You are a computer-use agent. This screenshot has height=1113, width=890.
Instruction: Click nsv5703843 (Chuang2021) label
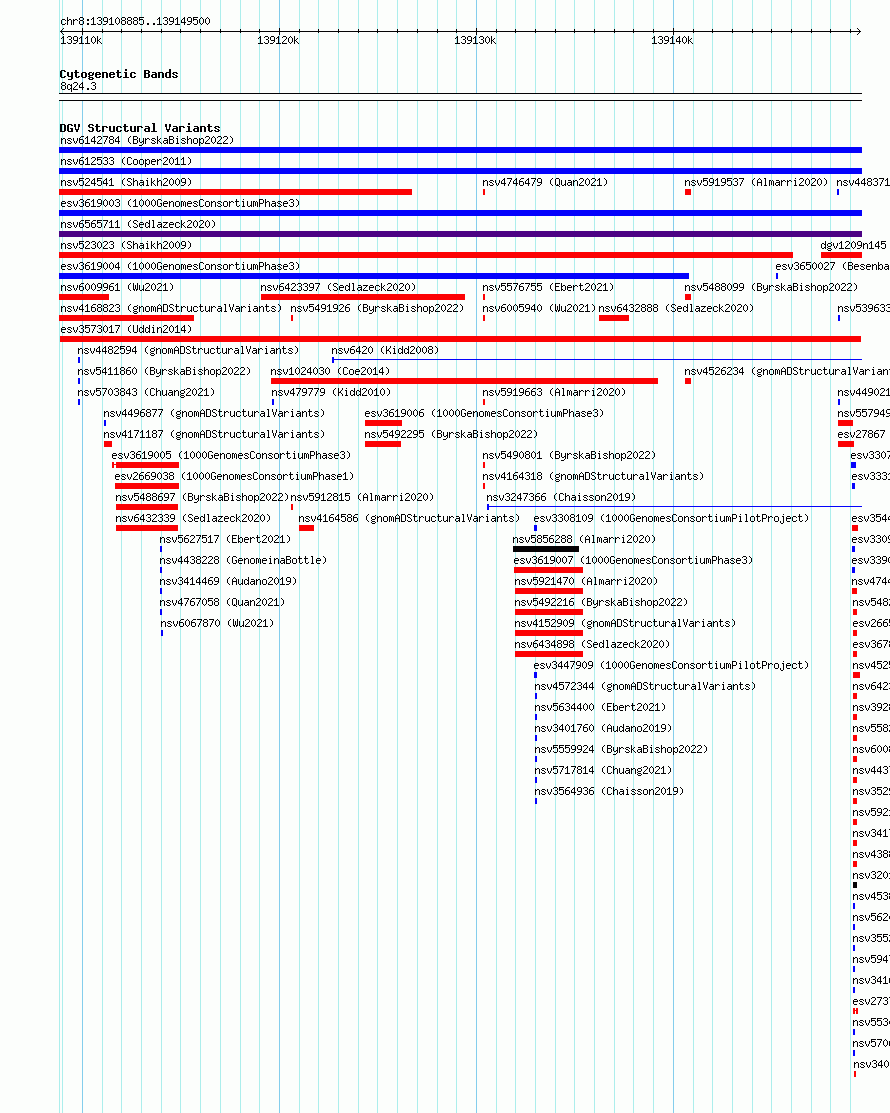coord(146,393)
